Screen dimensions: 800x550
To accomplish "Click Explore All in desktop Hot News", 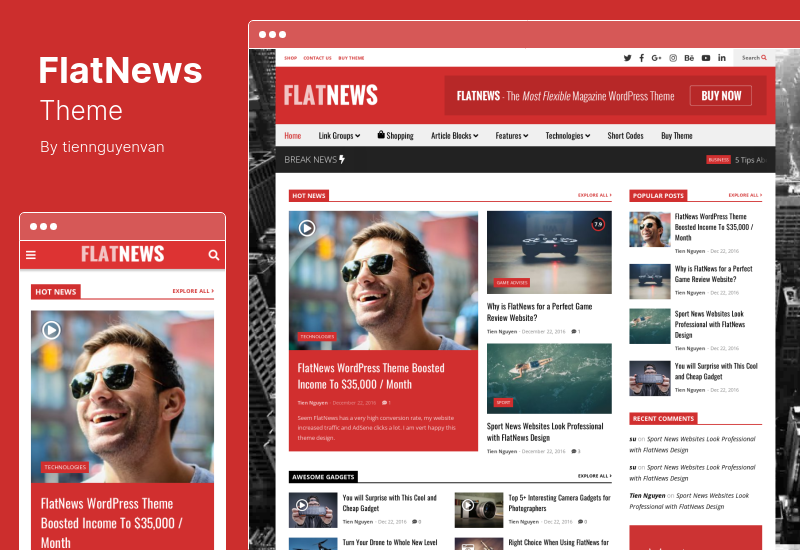I will 594,195.
